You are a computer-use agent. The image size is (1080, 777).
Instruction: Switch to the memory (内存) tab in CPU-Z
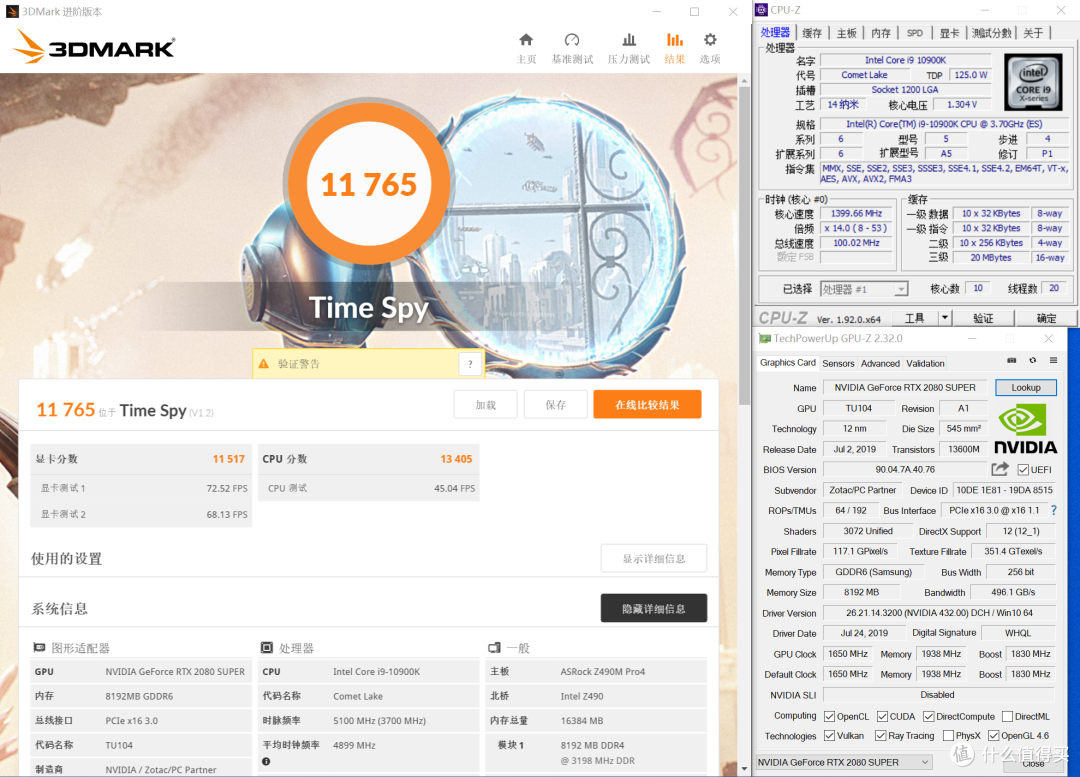(881, 33)
